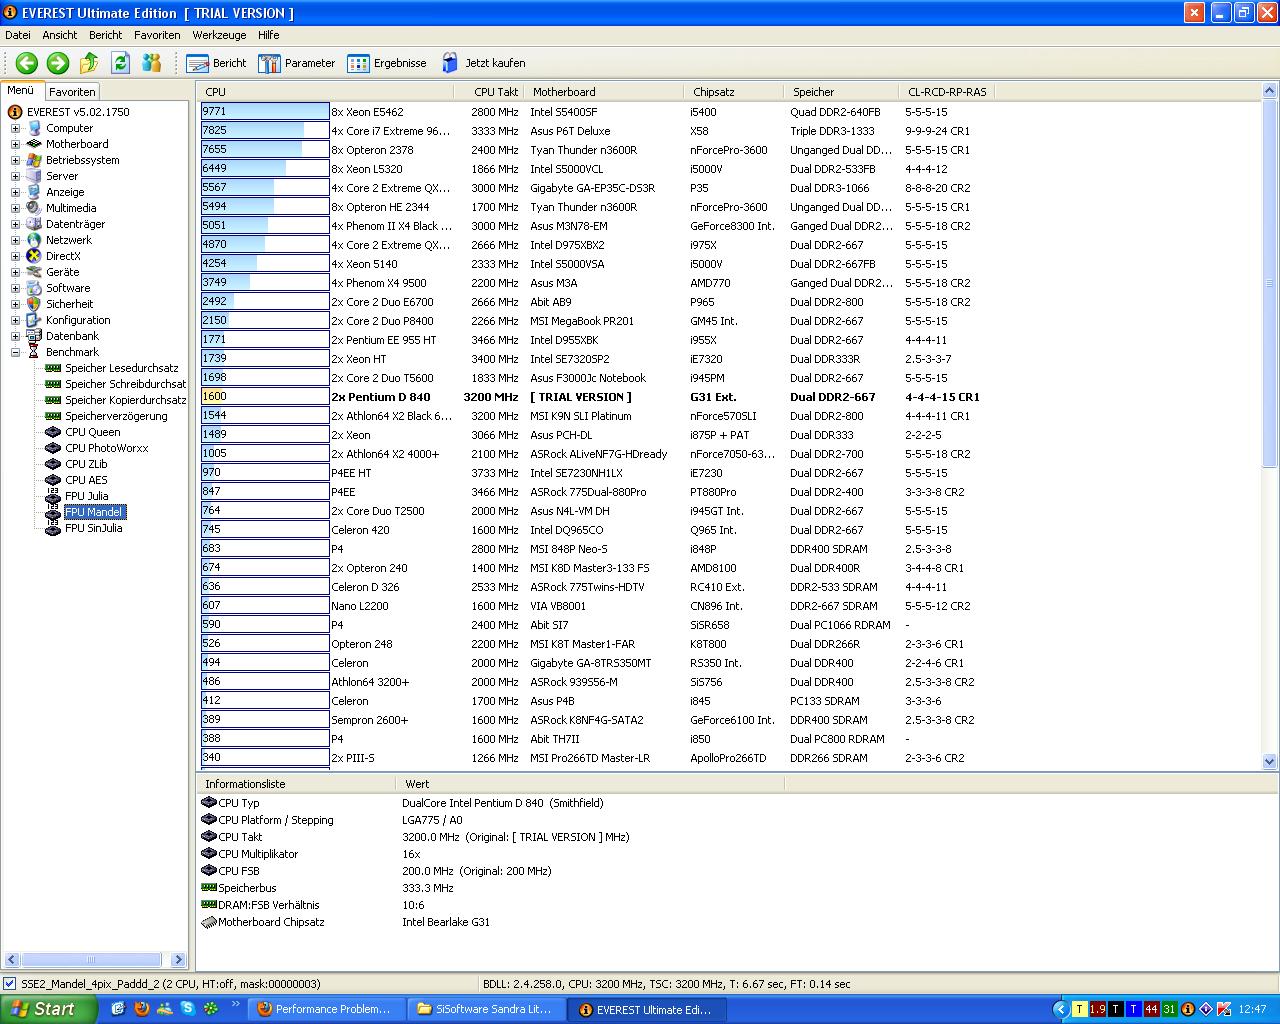Select the DirectX icon in the tree
The width and height of the screenshot is (1280, 1024).
[34, 256]
